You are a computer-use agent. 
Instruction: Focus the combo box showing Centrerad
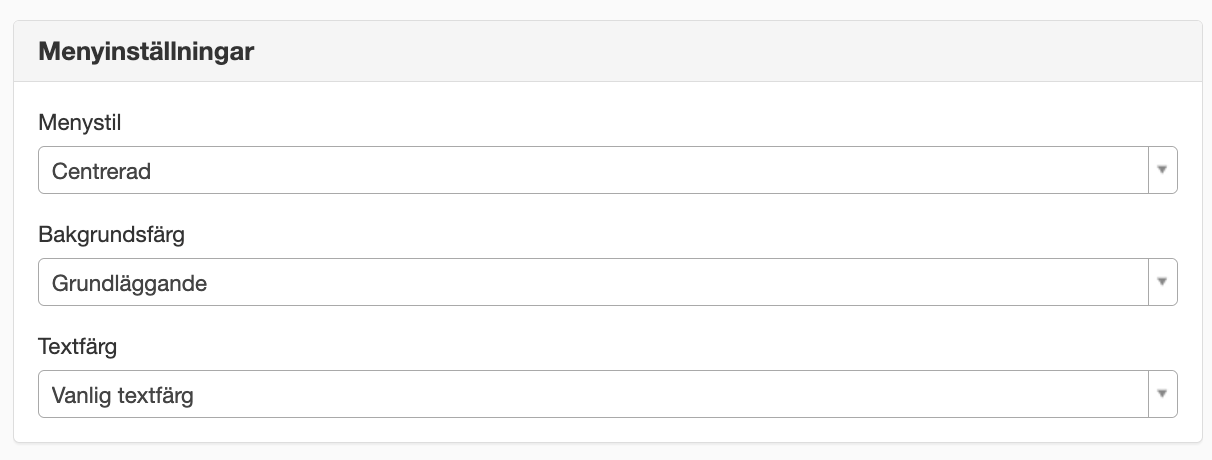click(x=608, y=170)
